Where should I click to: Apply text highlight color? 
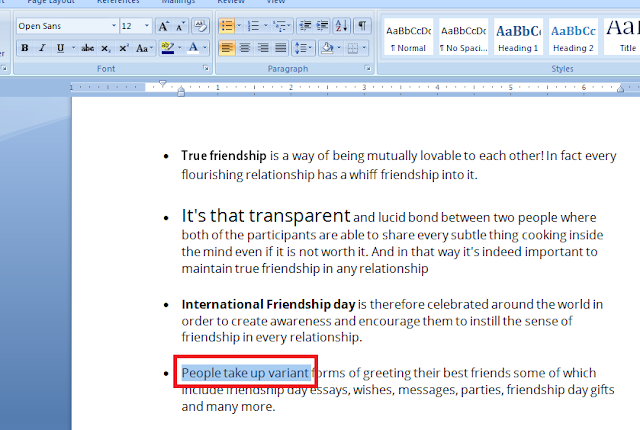(x=167, y=48)
